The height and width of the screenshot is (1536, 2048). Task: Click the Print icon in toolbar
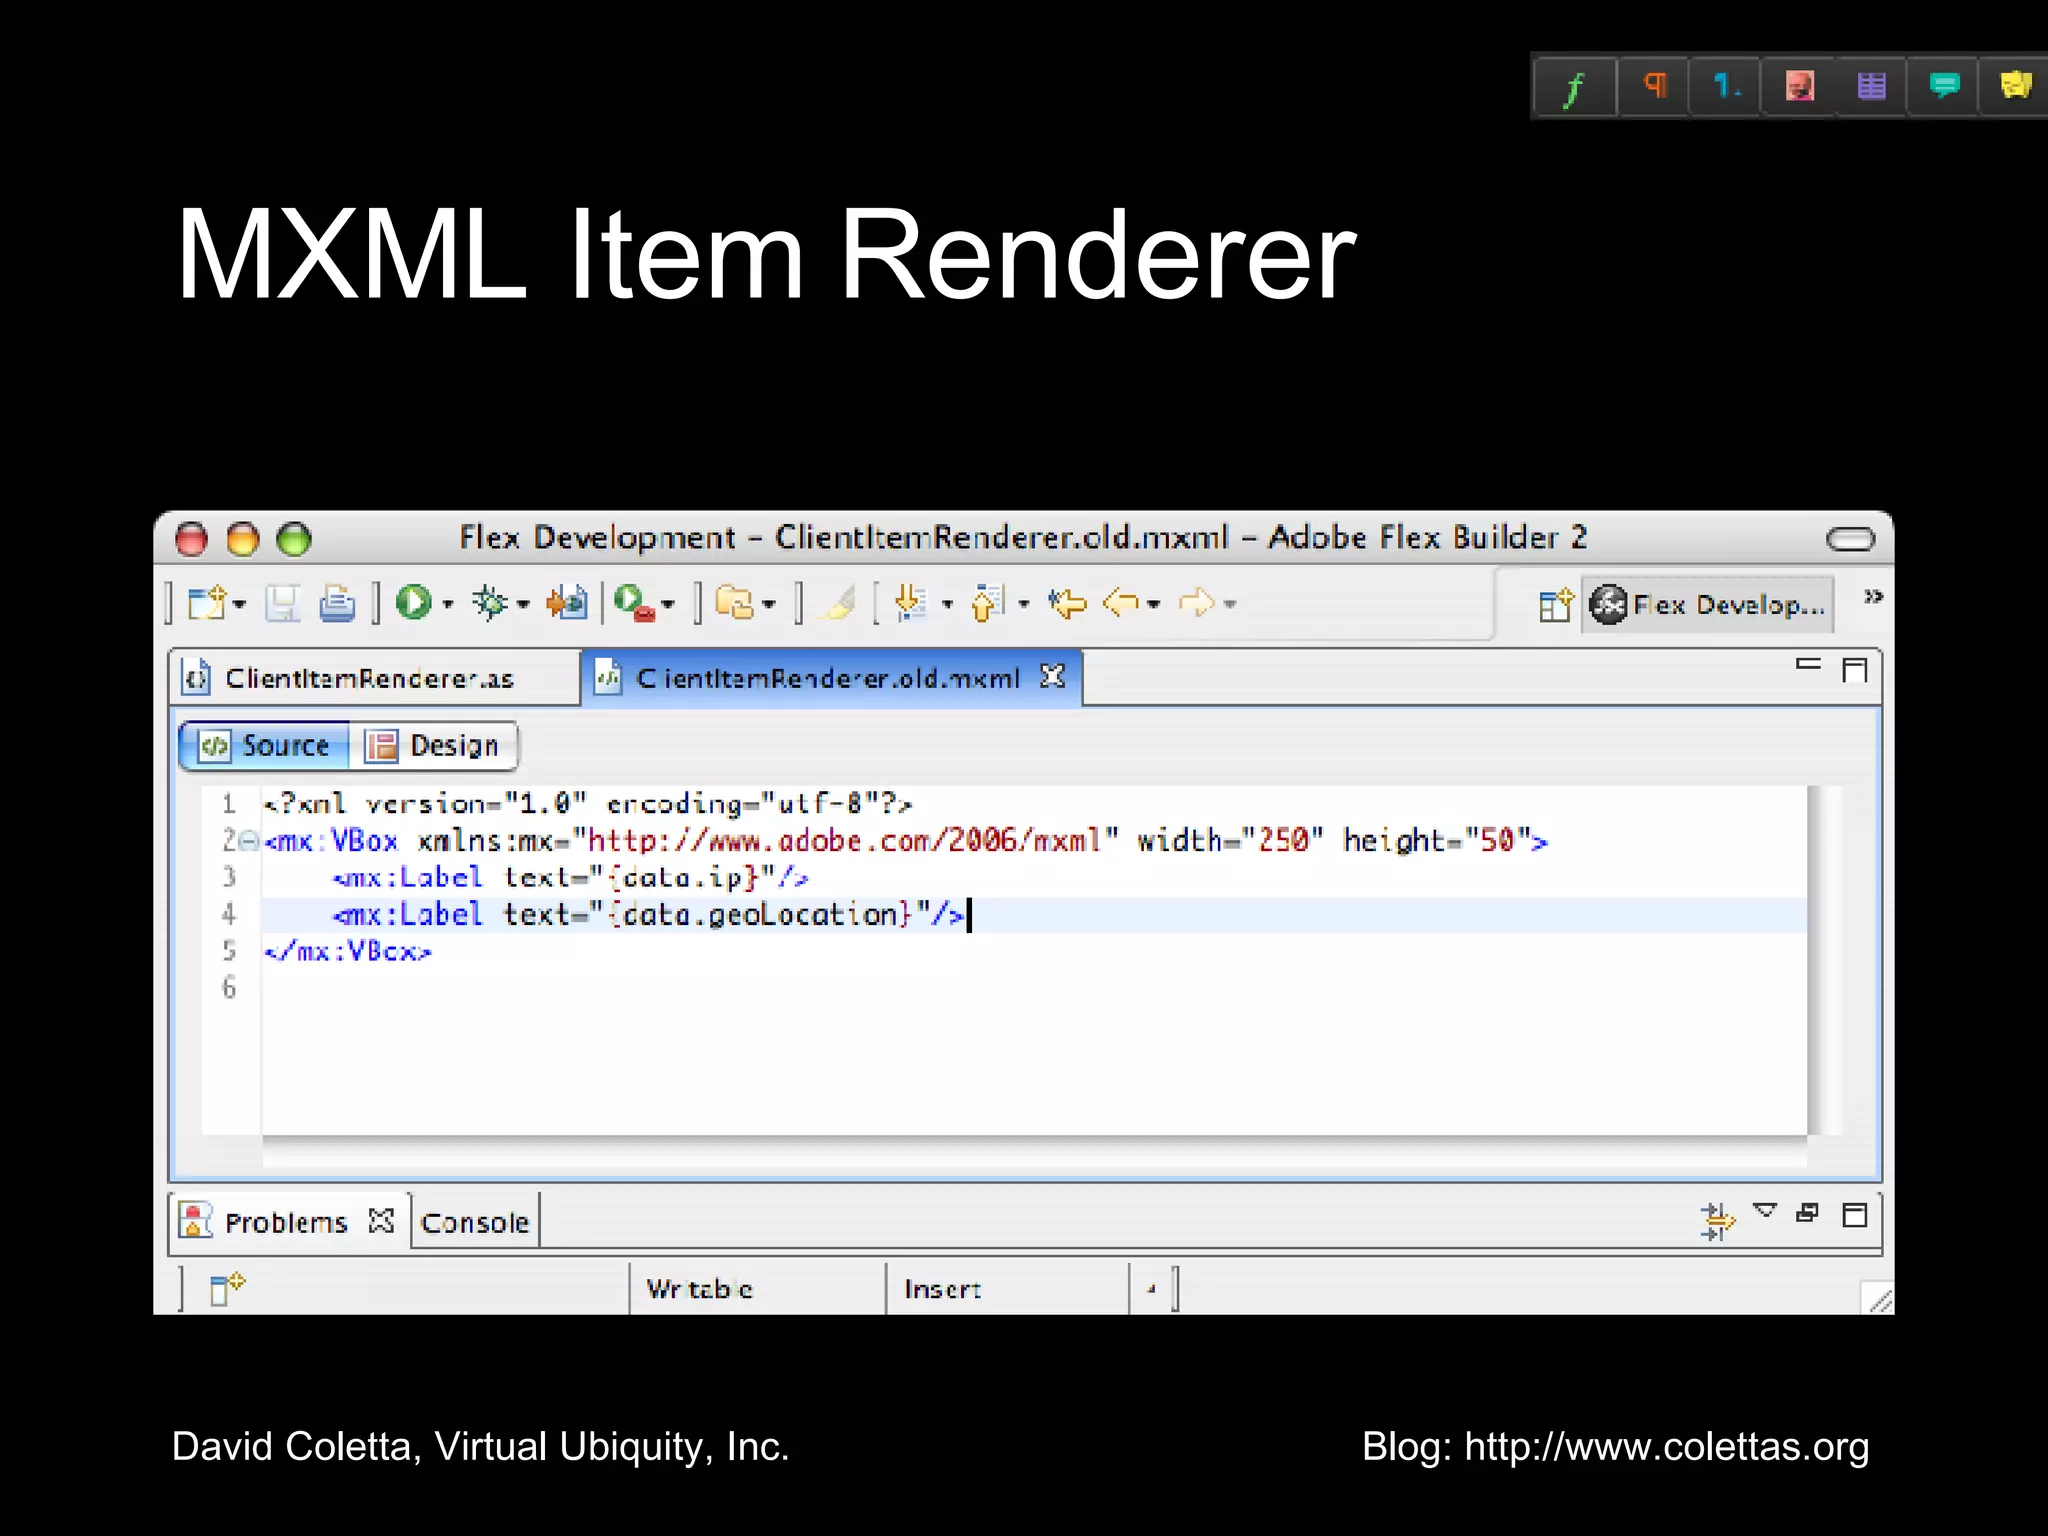pos(337,603)
